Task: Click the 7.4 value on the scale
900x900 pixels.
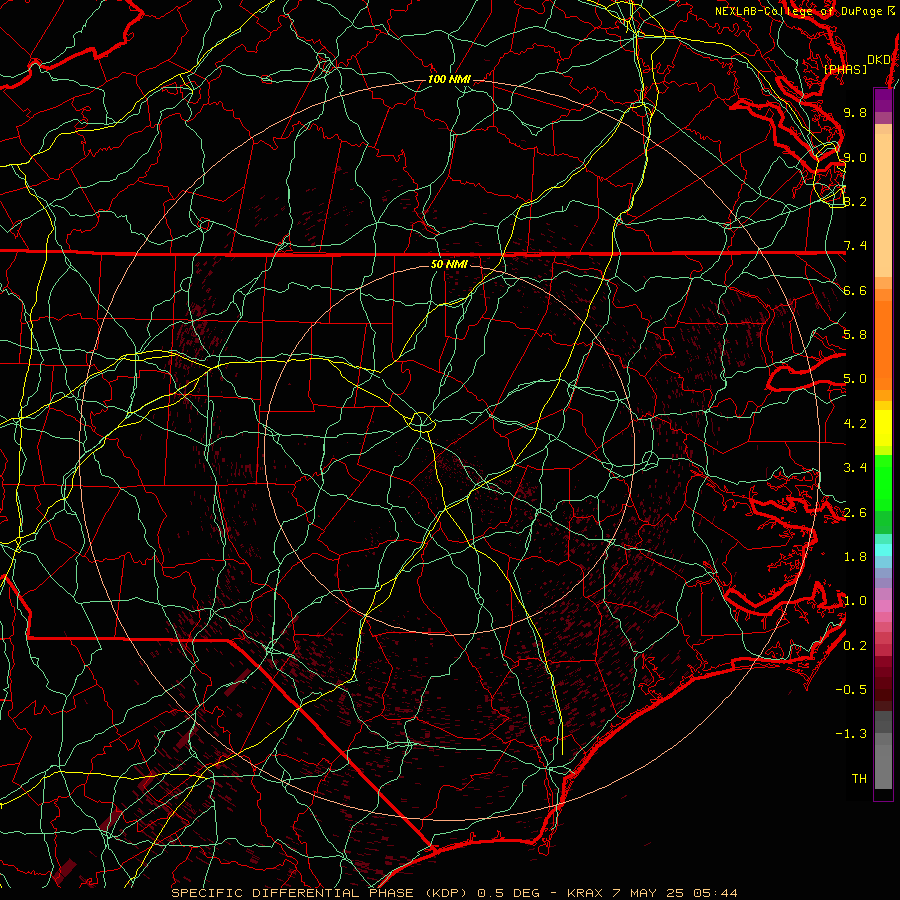Action: pos(855,246)
